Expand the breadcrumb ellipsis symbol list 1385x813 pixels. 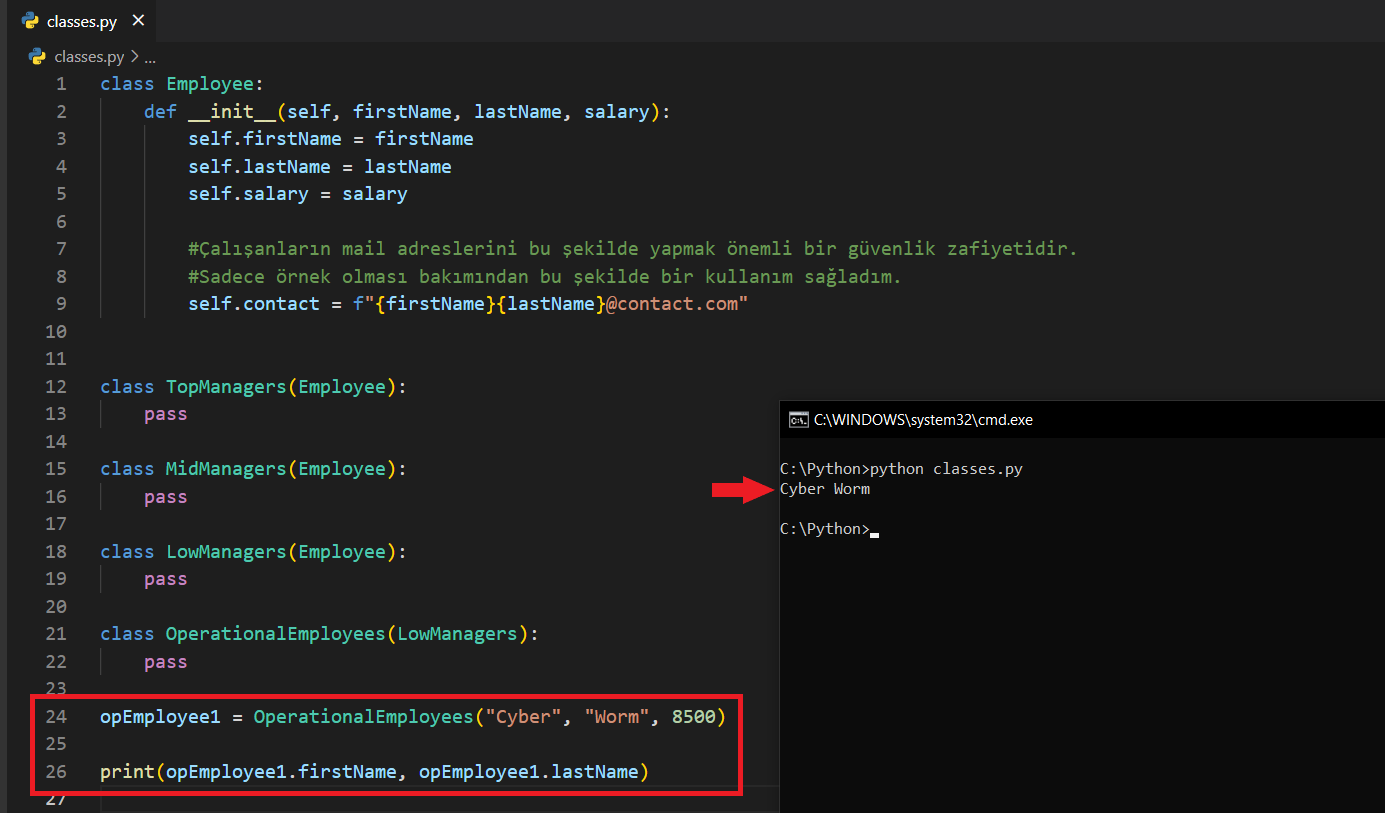pos(150,57)
